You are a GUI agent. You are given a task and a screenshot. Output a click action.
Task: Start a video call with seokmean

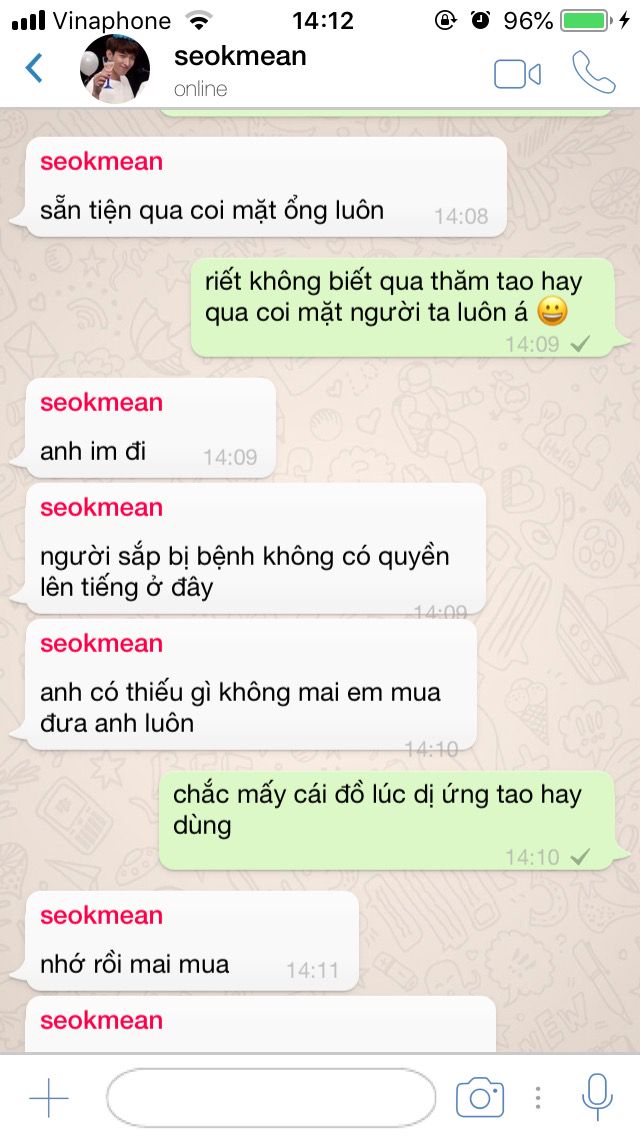click(518, 74)
